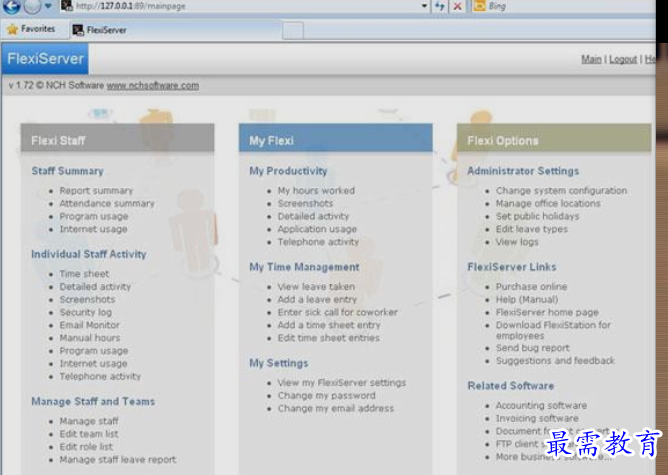
Task: Click the Refresh page icon
Action: pyautogui.click(x=440, y=6)
